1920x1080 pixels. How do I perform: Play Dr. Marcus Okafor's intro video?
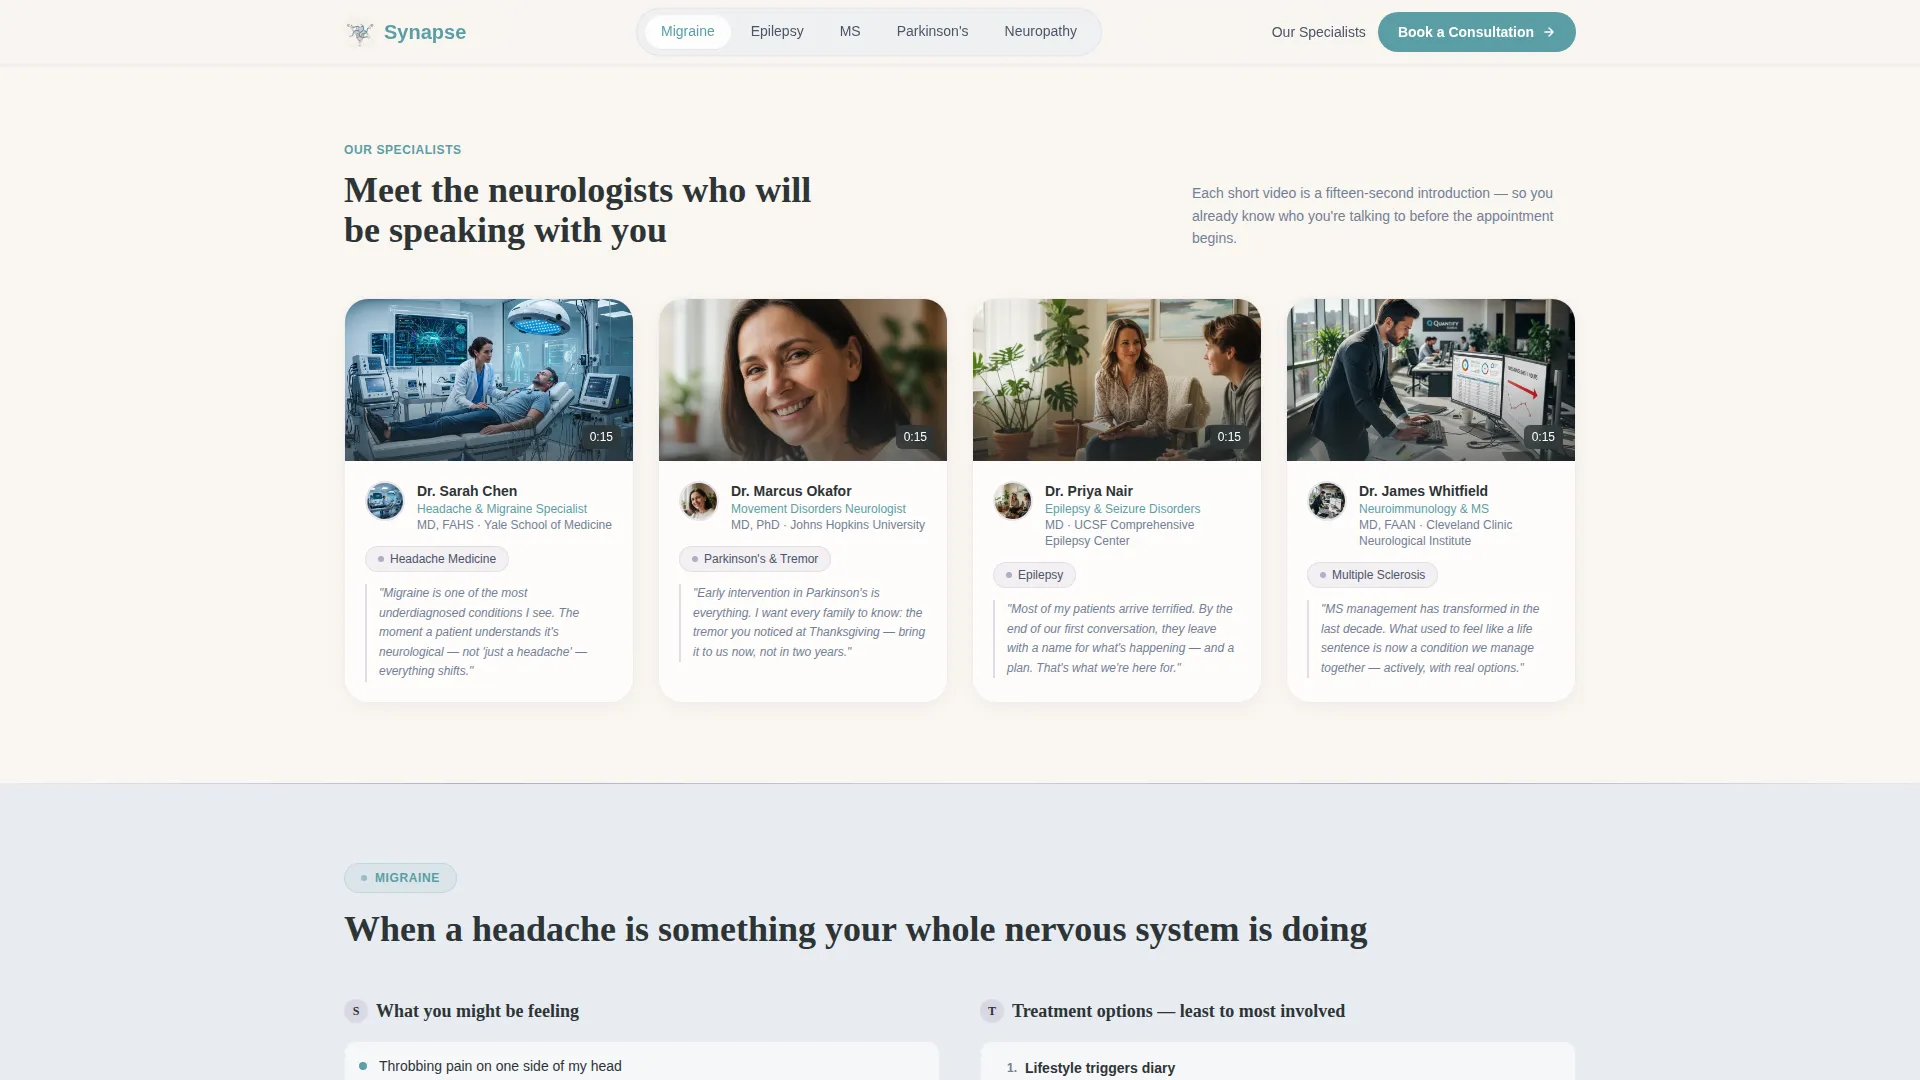pos(803,380)
